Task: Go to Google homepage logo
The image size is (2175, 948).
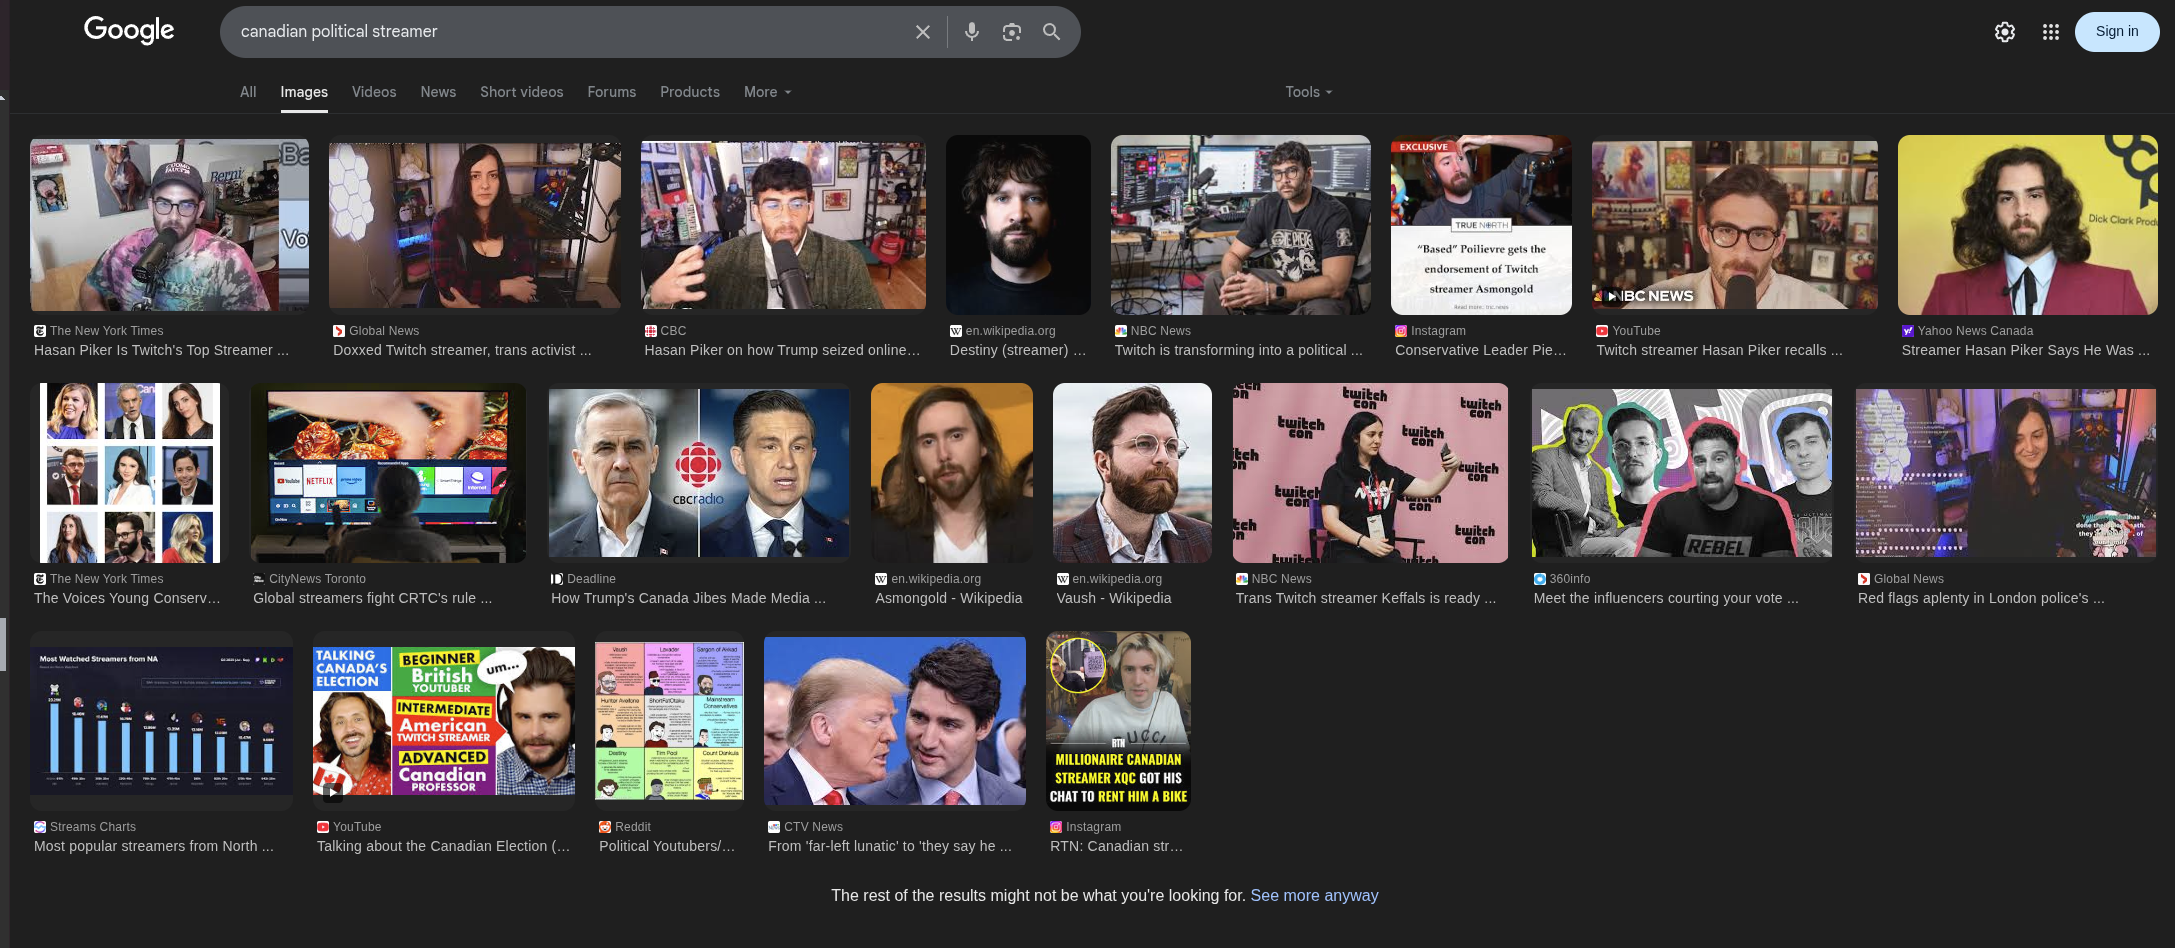Action: (129, 30)
